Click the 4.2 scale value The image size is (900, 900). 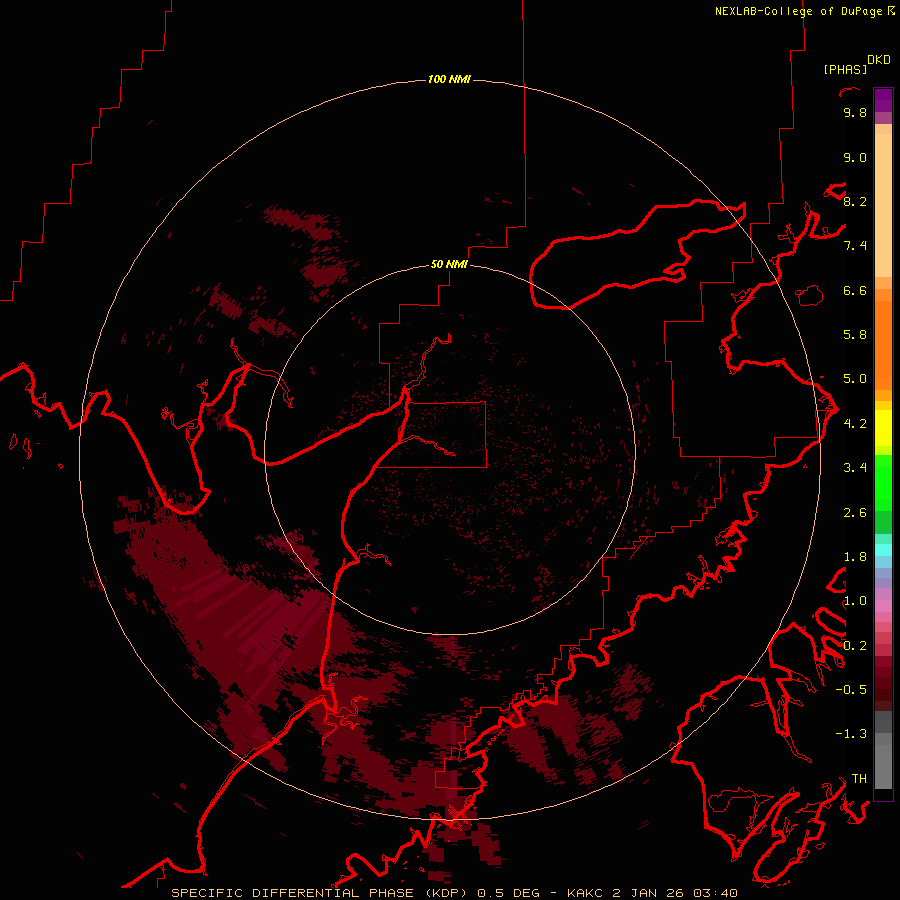[855, 424]
